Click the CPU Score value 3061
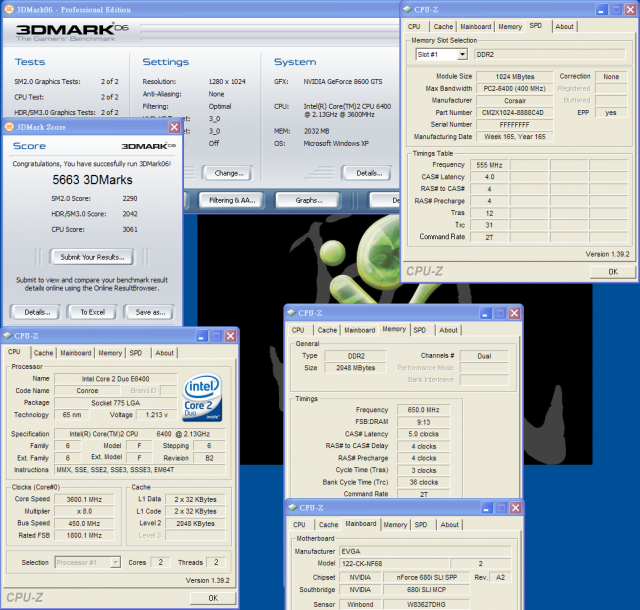640x610 pixels. pyautogui.click(x=130, y=229)
